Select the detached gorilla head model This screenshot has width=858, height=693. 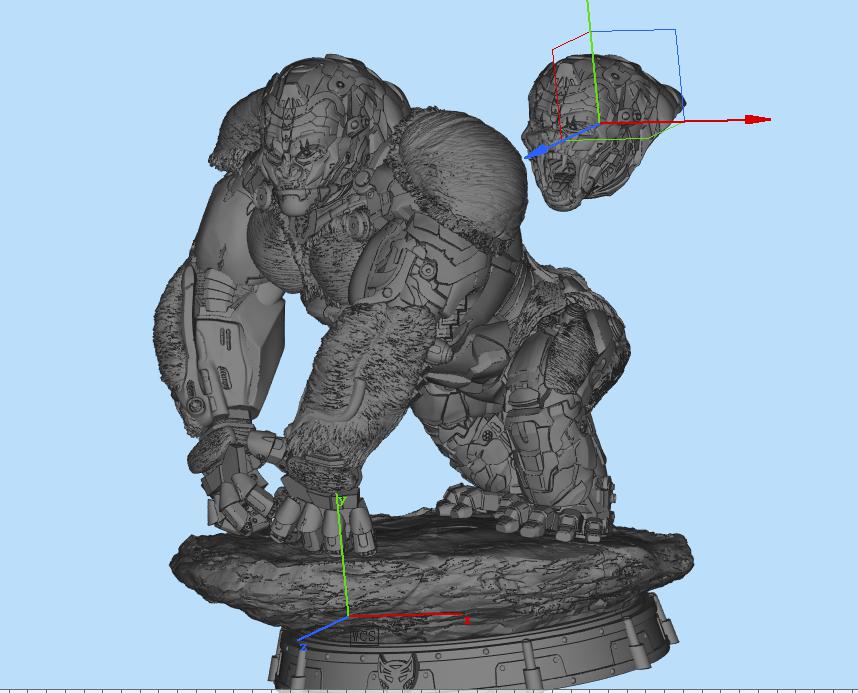click(x=602, y=131)
